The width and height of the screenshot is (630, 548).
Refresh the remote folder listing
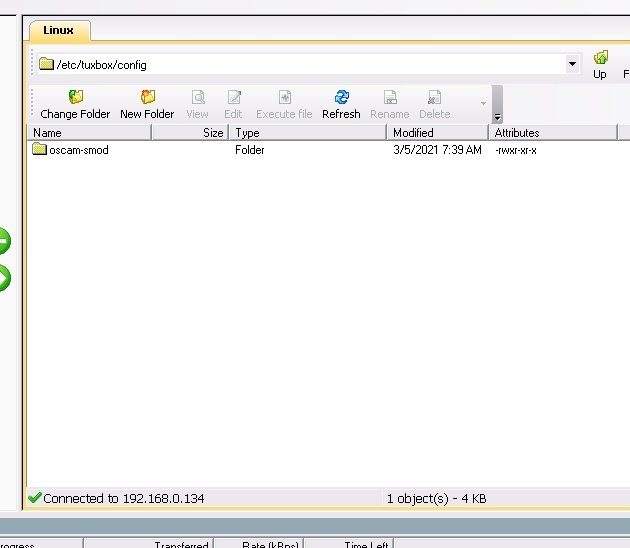[x=341, y=103]
